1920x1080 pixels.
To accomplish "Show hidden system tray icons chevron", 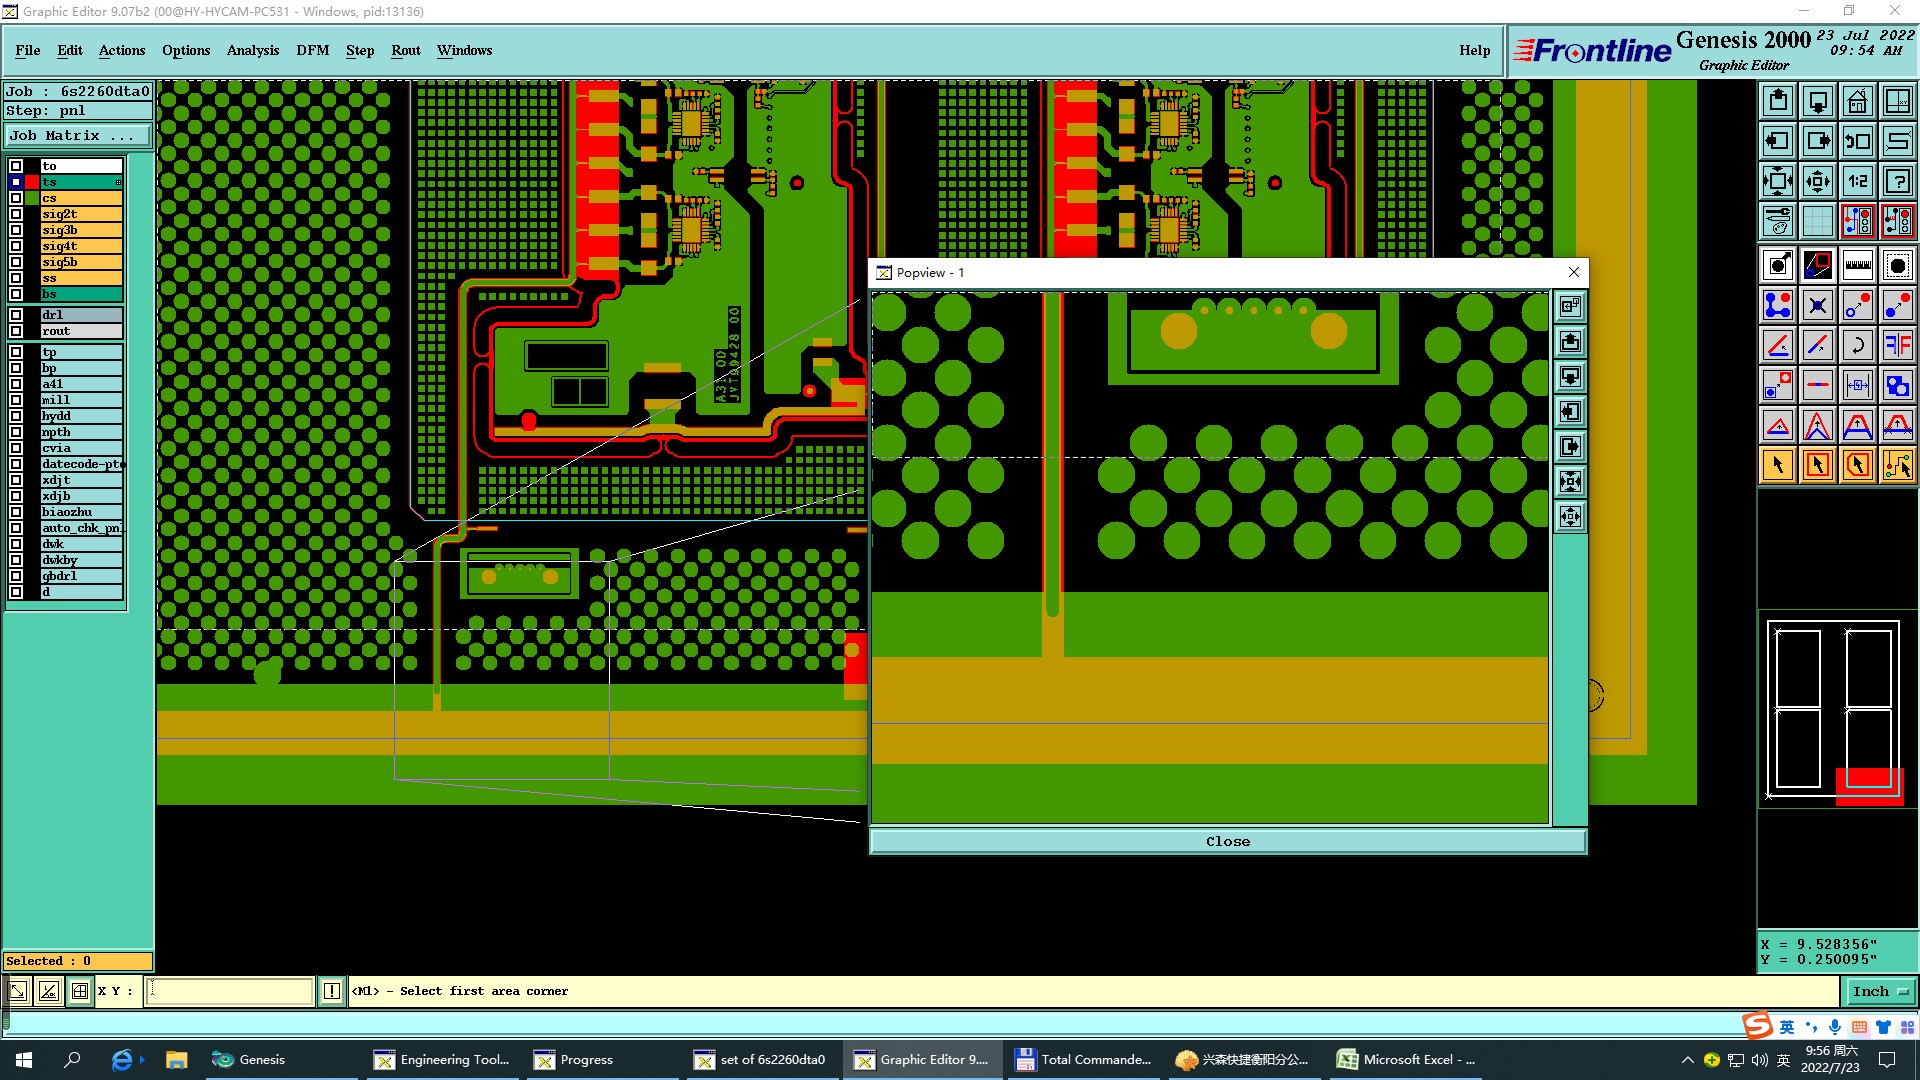I will click(1687, 1060).
